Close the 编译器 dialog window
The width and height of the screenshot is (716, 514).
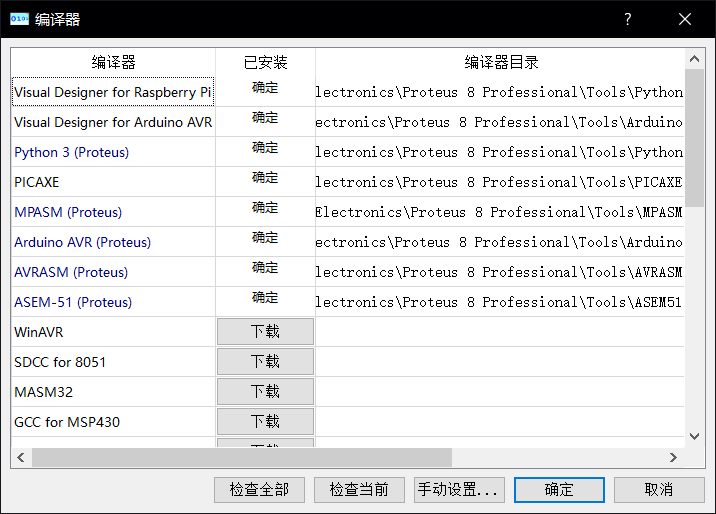(x=684, y=19)
